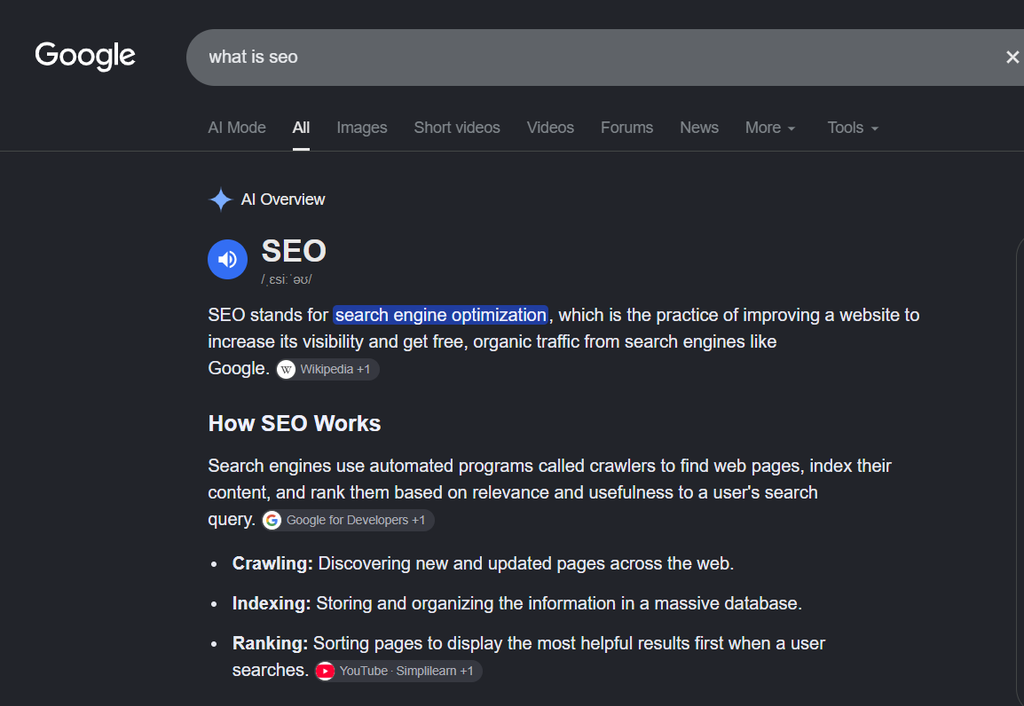
Task: Click the SEO phonetic transcription text
Action: click(x=287, y=280)
